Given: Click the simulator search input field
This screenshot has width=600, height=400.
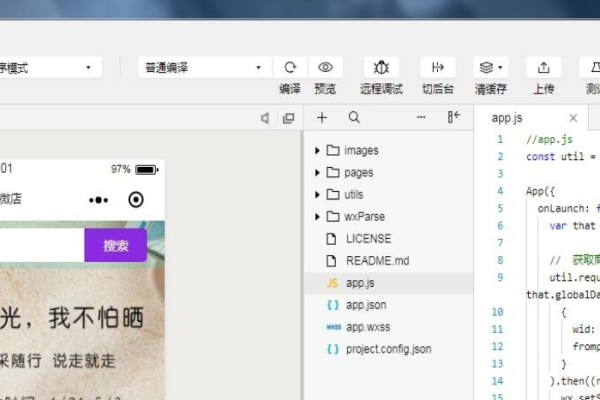Looking at the screenshot, I should tap(42, 245).
